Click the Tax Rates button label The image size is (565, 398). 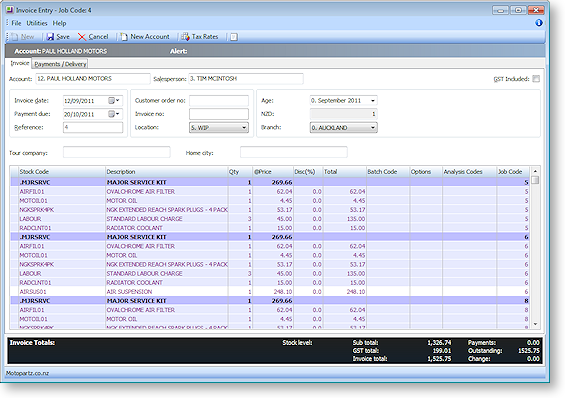point(205,37)
